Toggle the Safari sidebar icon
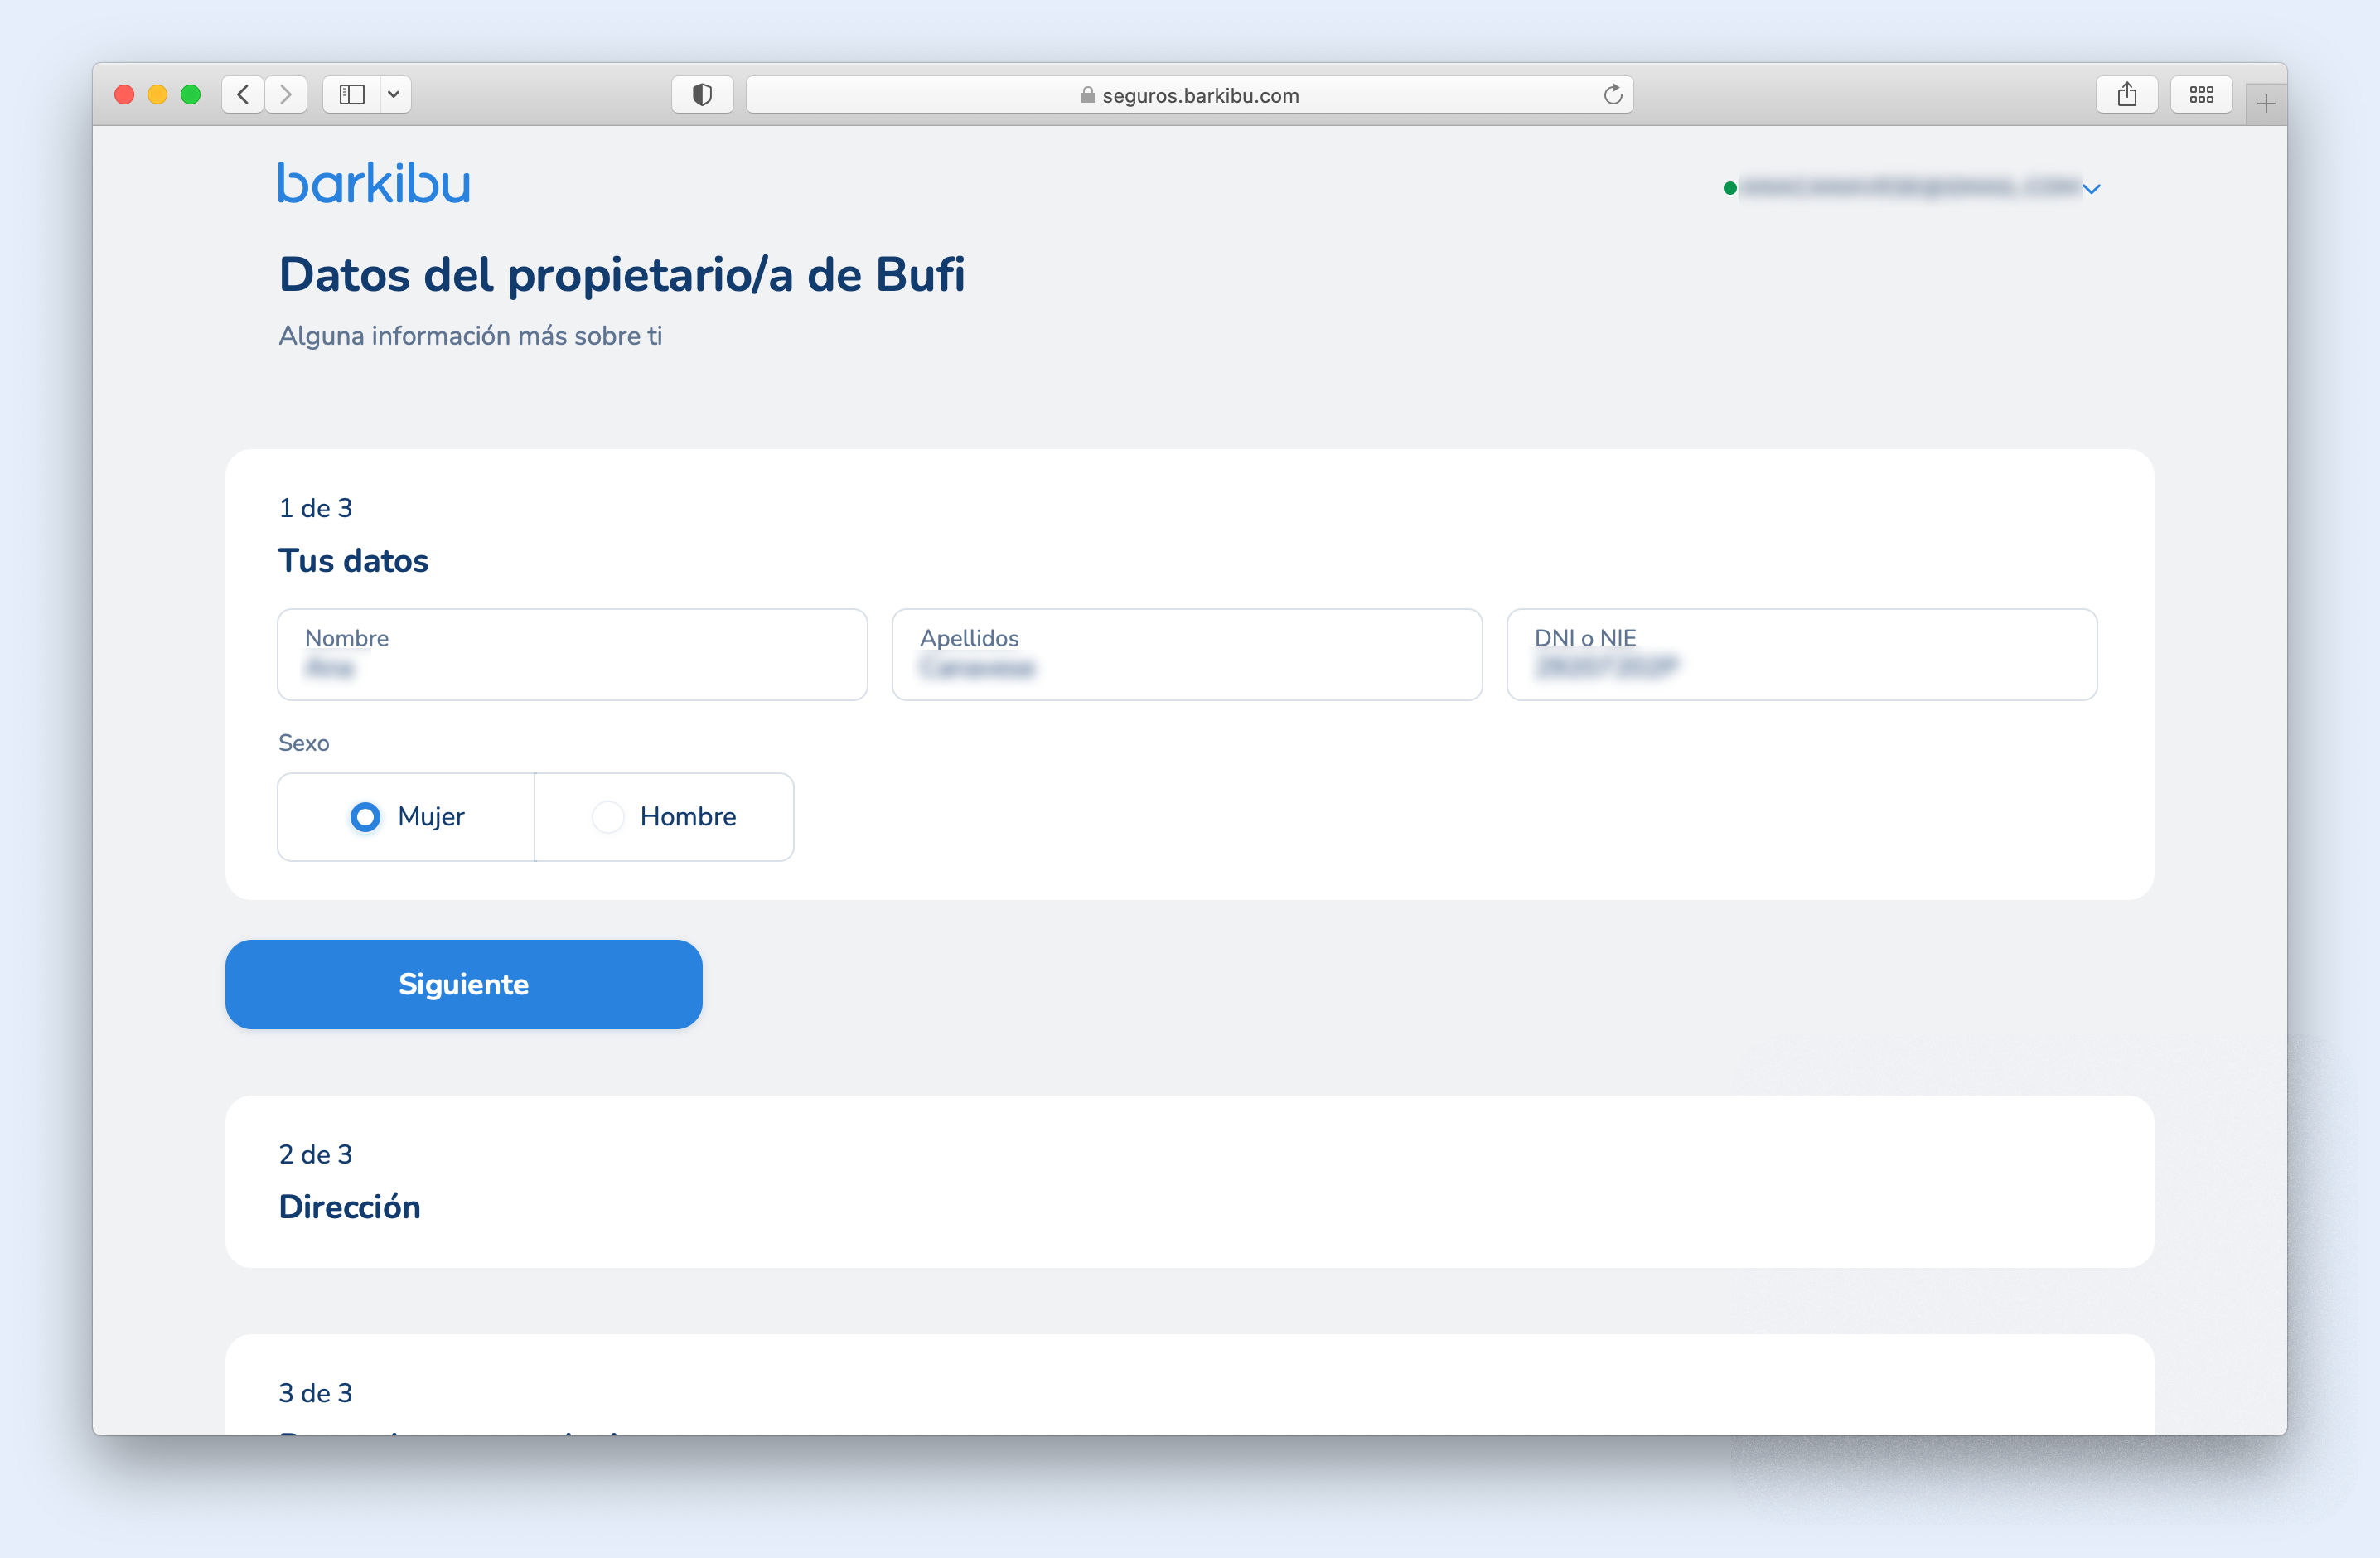The image size is (2380, 1558). click(352, 95)
